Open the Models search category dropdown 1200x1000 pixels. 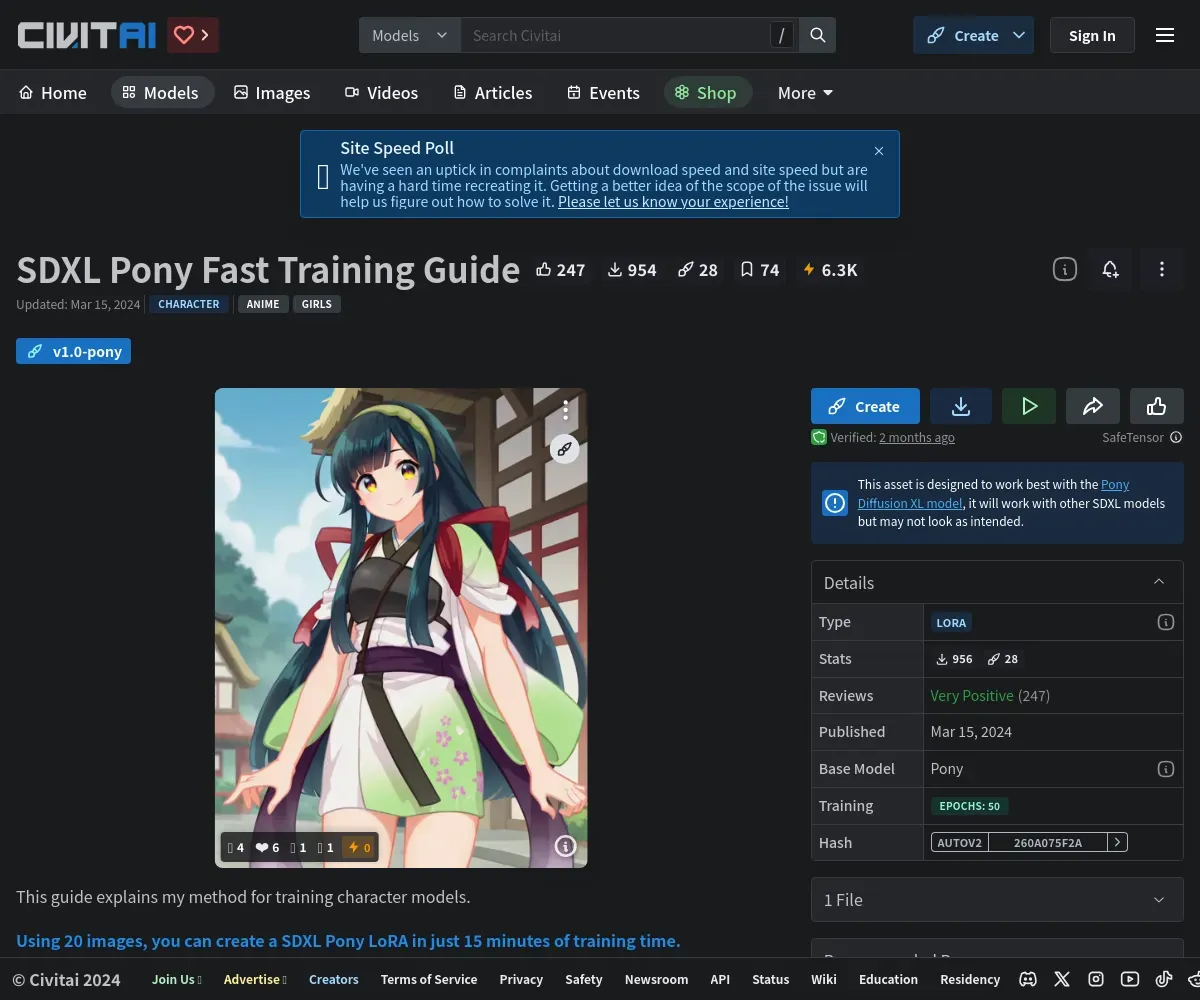(410, 35)
